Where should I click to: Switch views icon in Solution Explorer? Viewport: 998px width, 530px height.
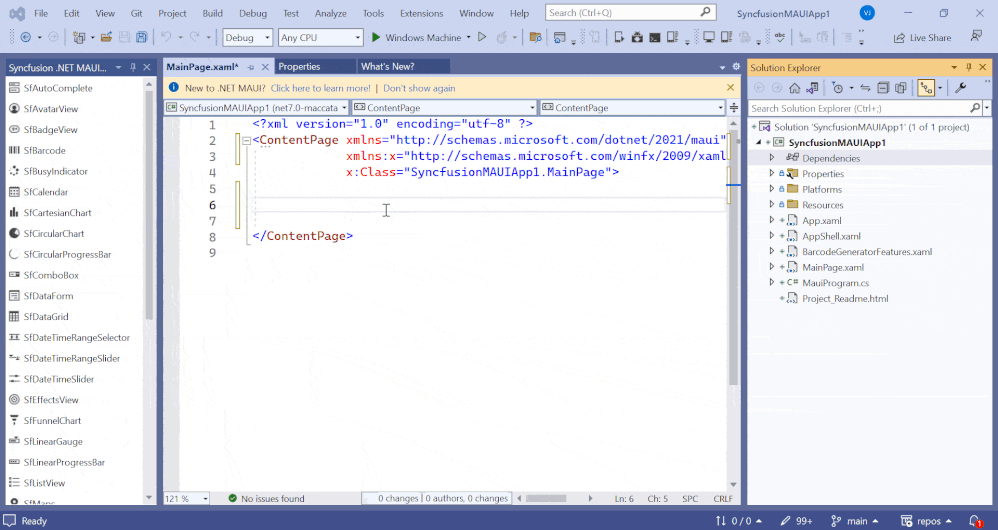pyautogui.click(x=812, y=88)
